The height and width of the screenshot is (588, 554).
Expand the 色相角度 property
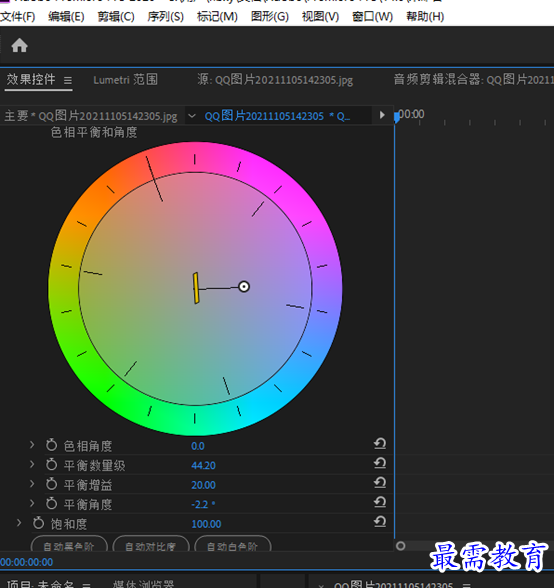coord(32,445)
